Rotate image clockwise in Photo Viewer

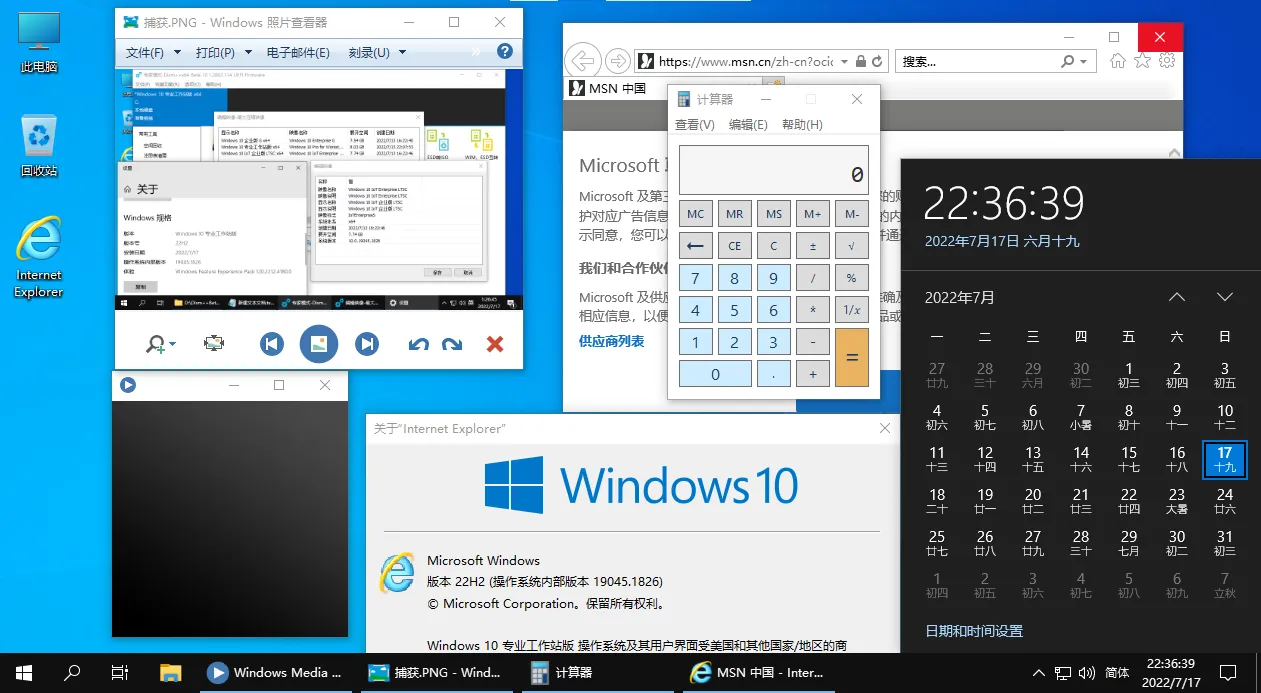[x=452, y=344]
